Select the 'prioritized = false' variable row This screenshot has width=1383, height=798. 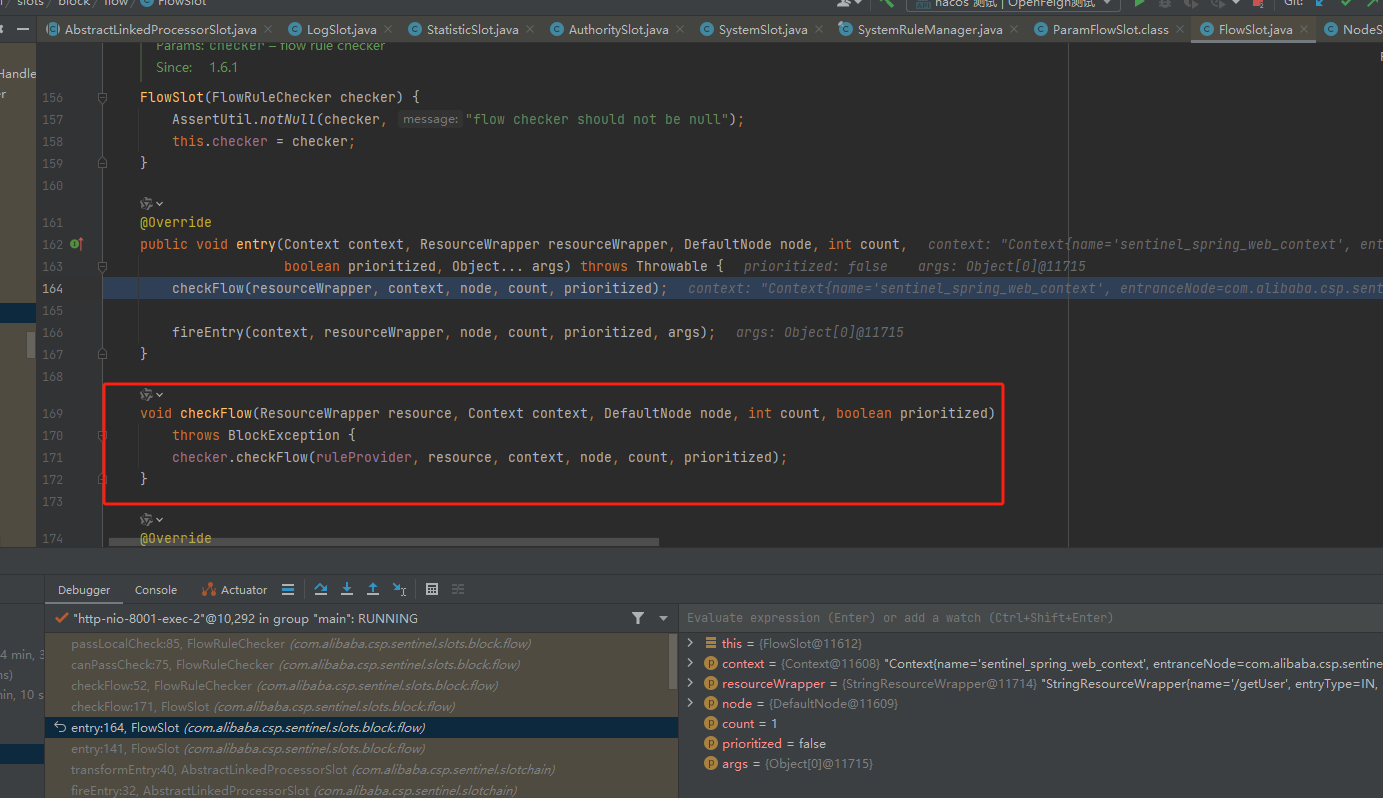pyautogui.click(x=1030, y=743)
